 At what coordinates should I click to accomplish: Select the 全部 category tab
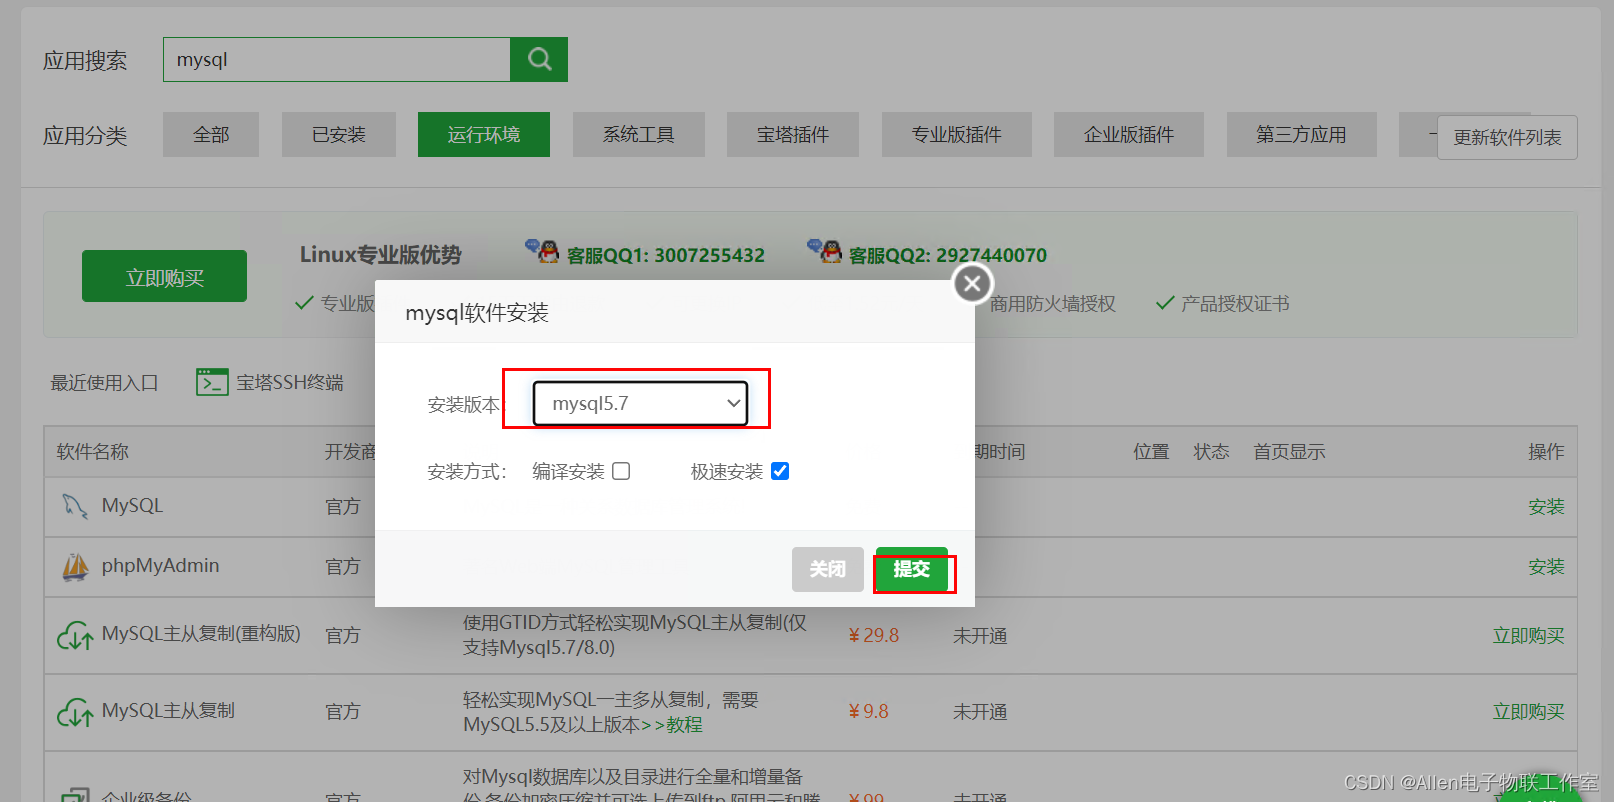click(211, 134)
